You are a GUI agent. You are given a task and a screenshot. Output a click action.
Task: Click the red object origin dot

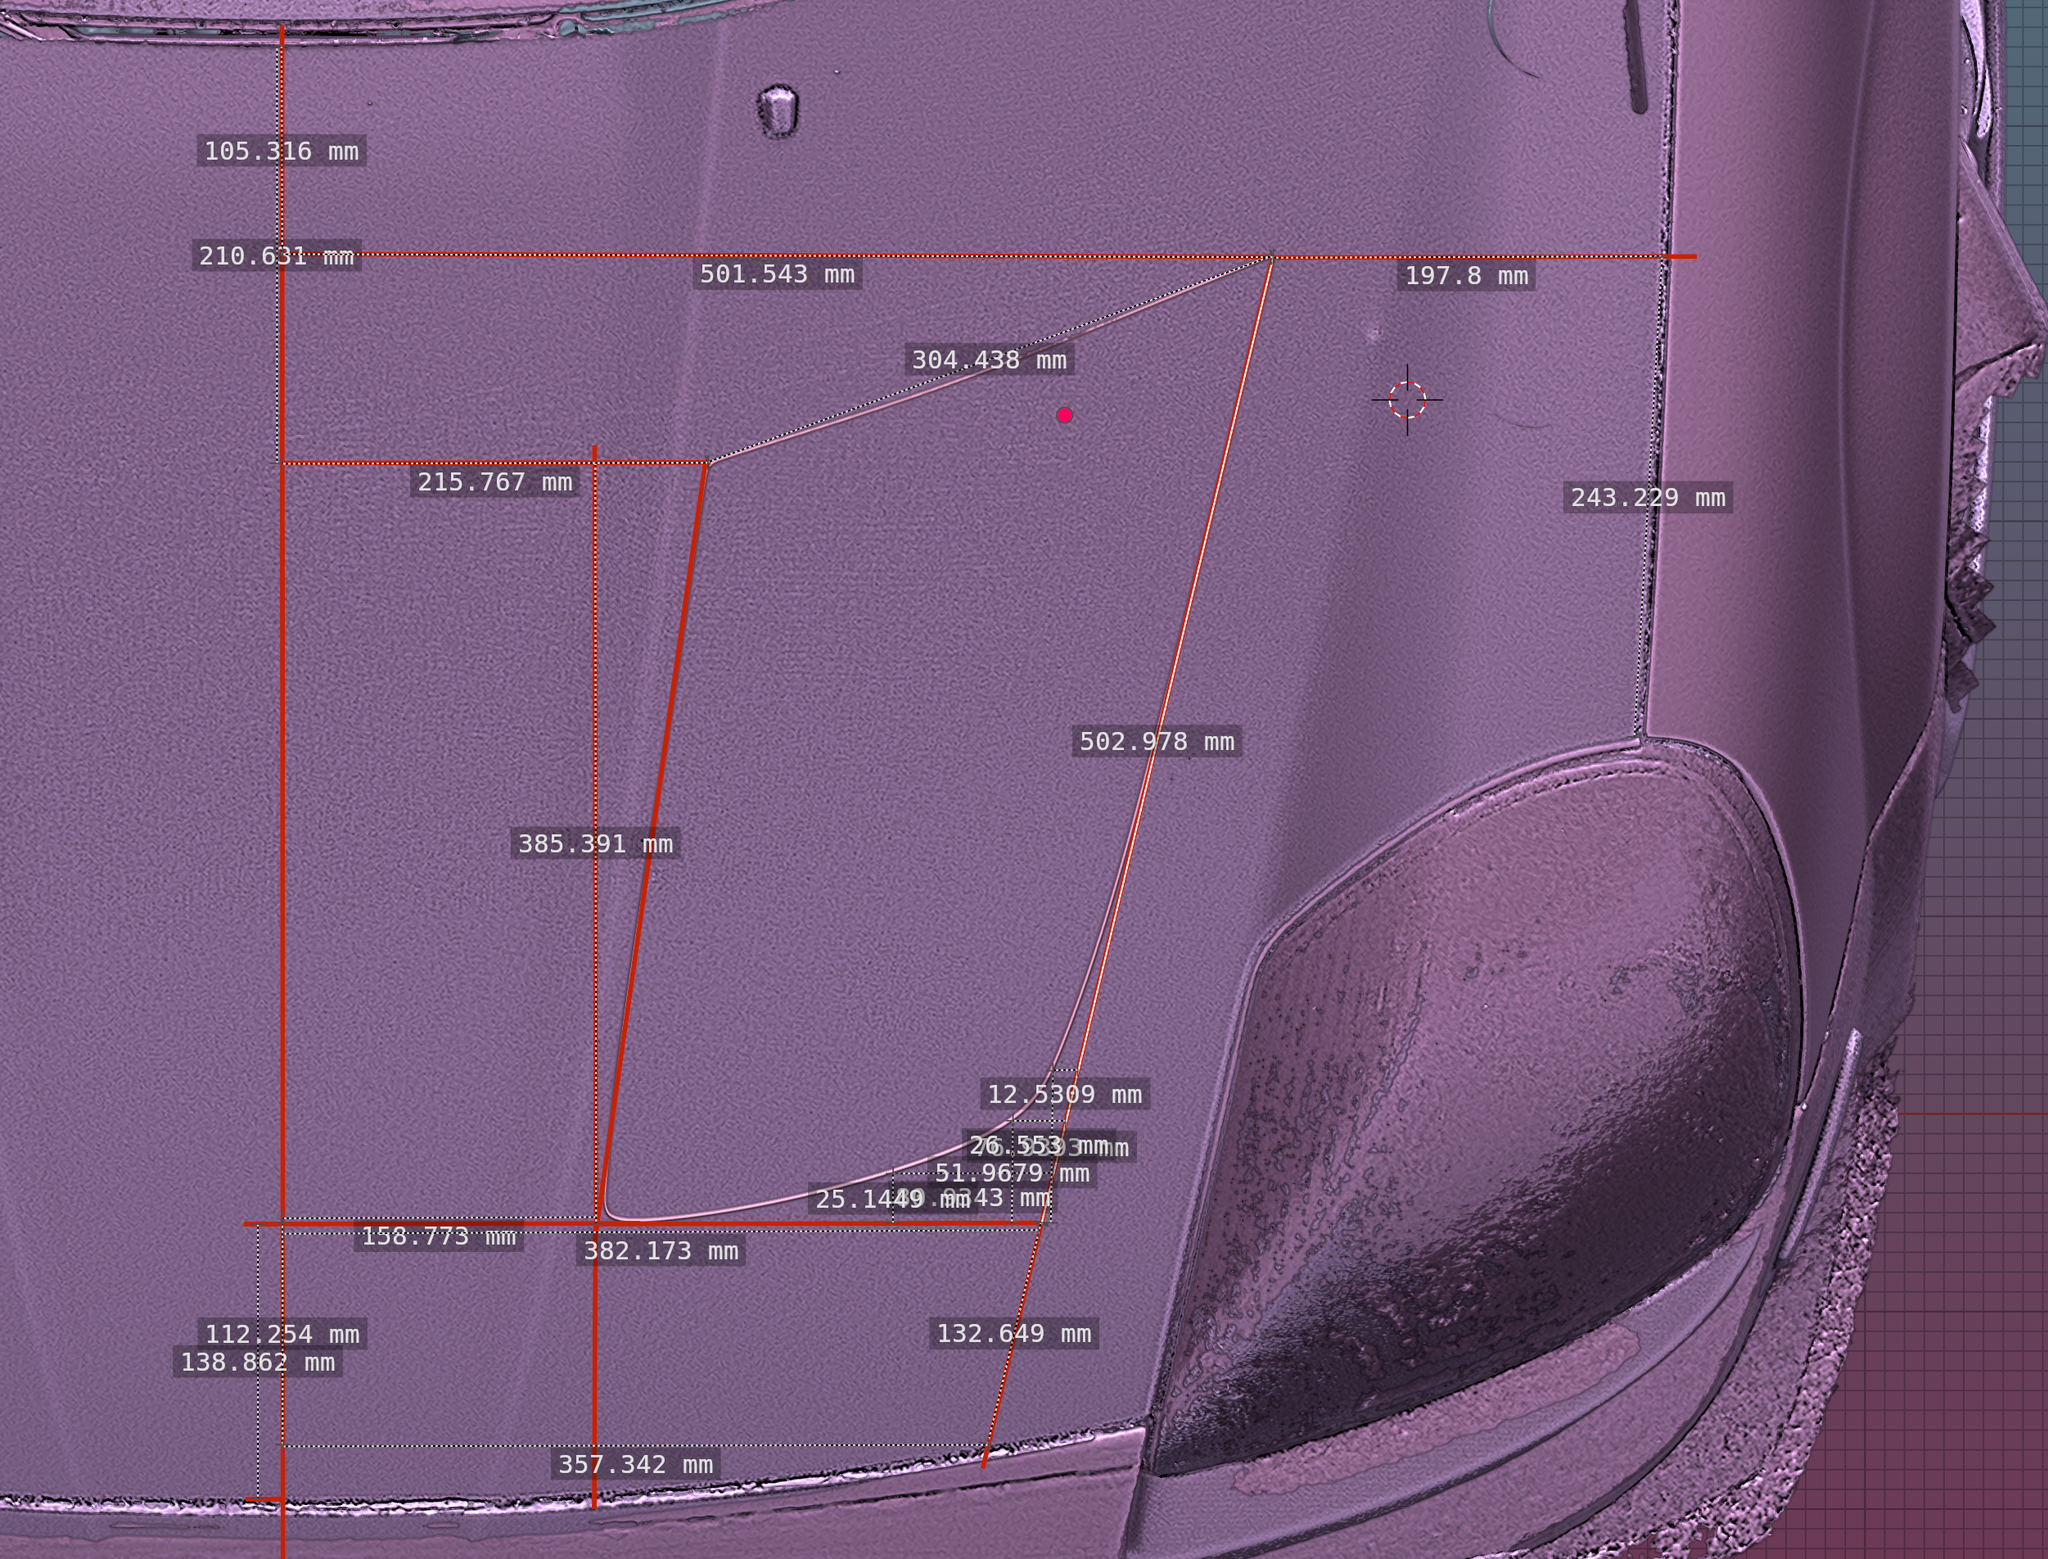[x=1064, y=415]
